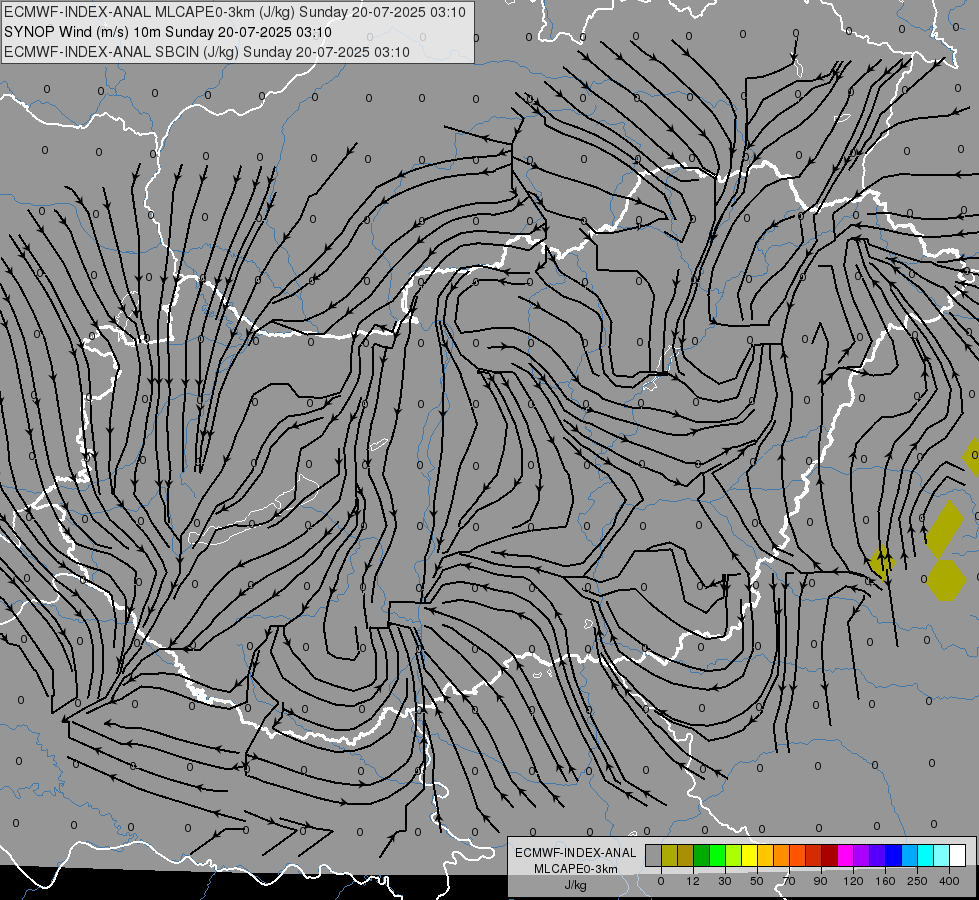This screenshot has height=900, width=979.
Task: Click the dark red legend swatch
Action: 829,855
